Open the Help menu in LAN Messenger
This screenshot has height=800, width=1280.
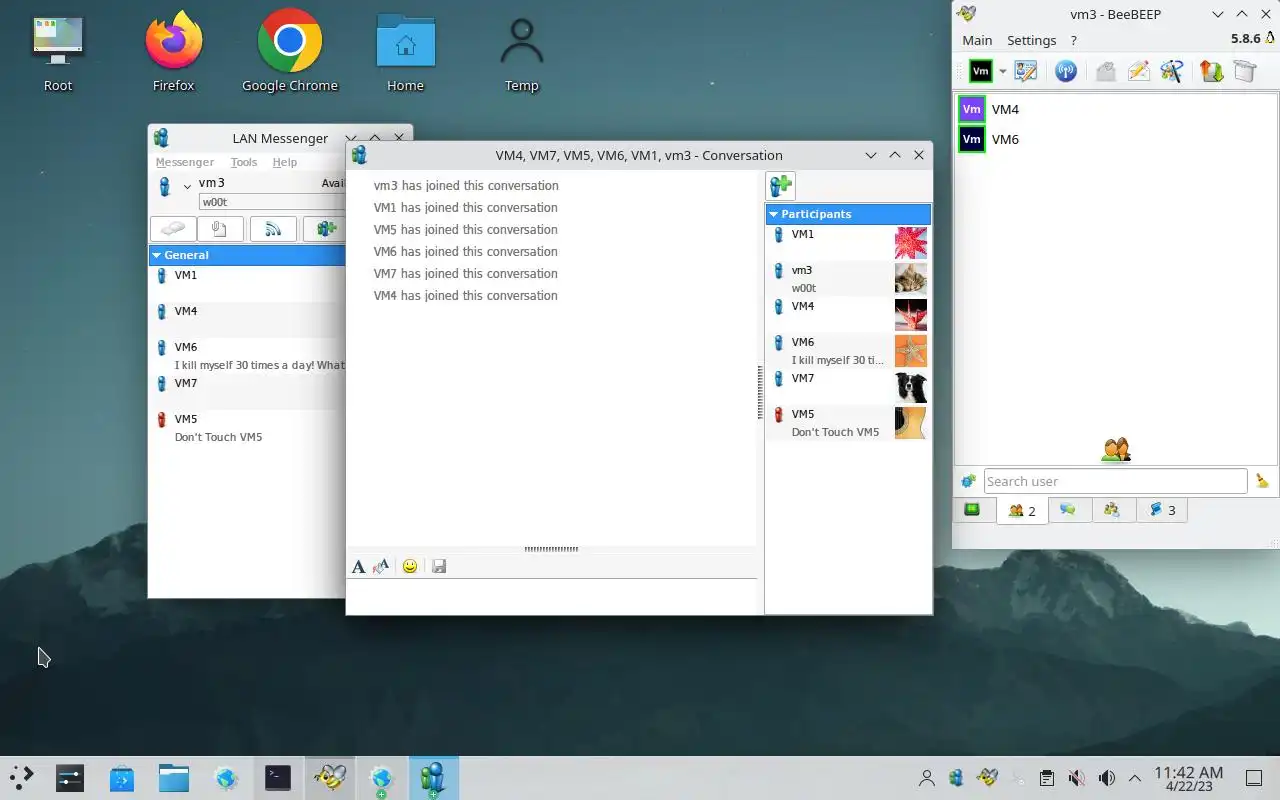point(285,162)
